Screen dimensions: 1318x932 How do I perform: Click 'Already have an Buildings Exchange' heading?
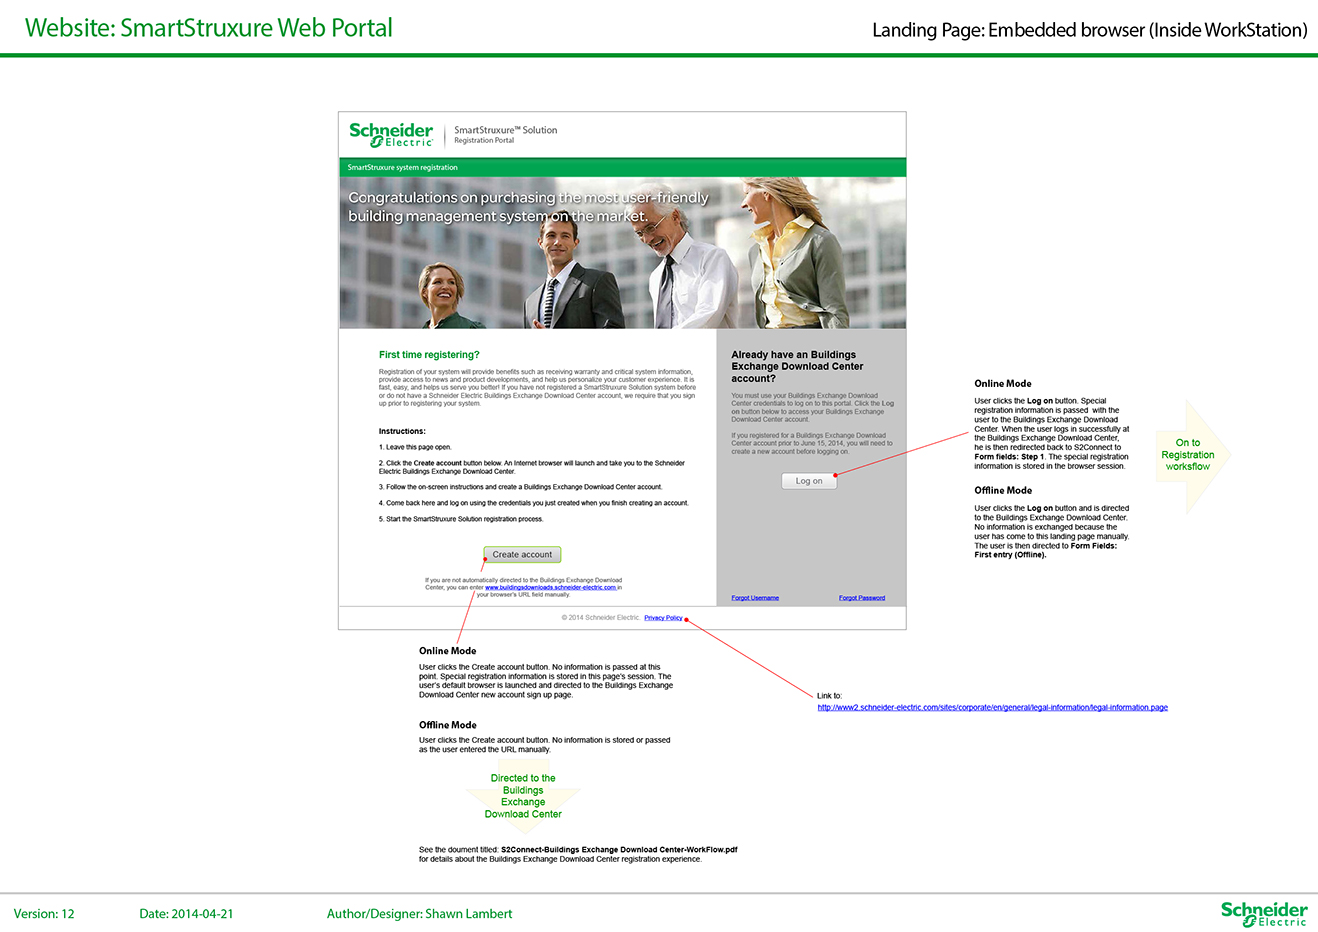(797, 366)
